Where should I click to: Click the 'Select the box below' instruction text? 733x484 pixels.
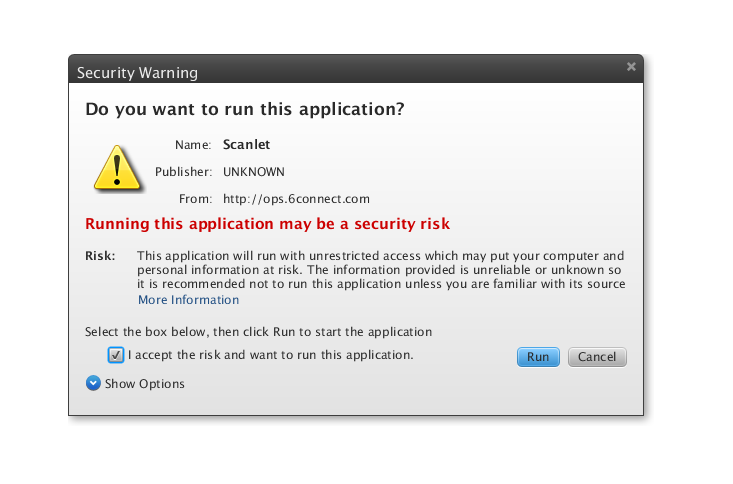[258, 331]
